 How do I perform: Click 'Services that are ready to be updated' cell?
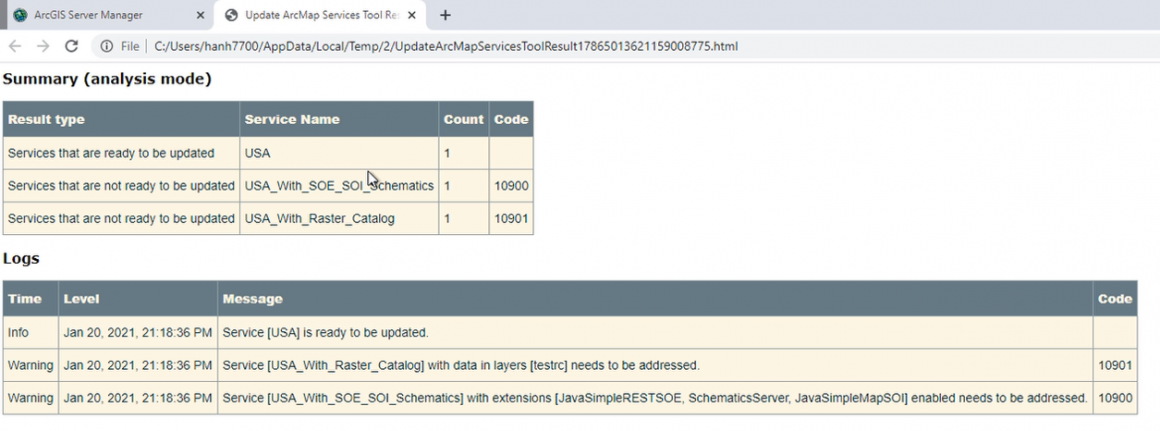(x=121, y=153)
